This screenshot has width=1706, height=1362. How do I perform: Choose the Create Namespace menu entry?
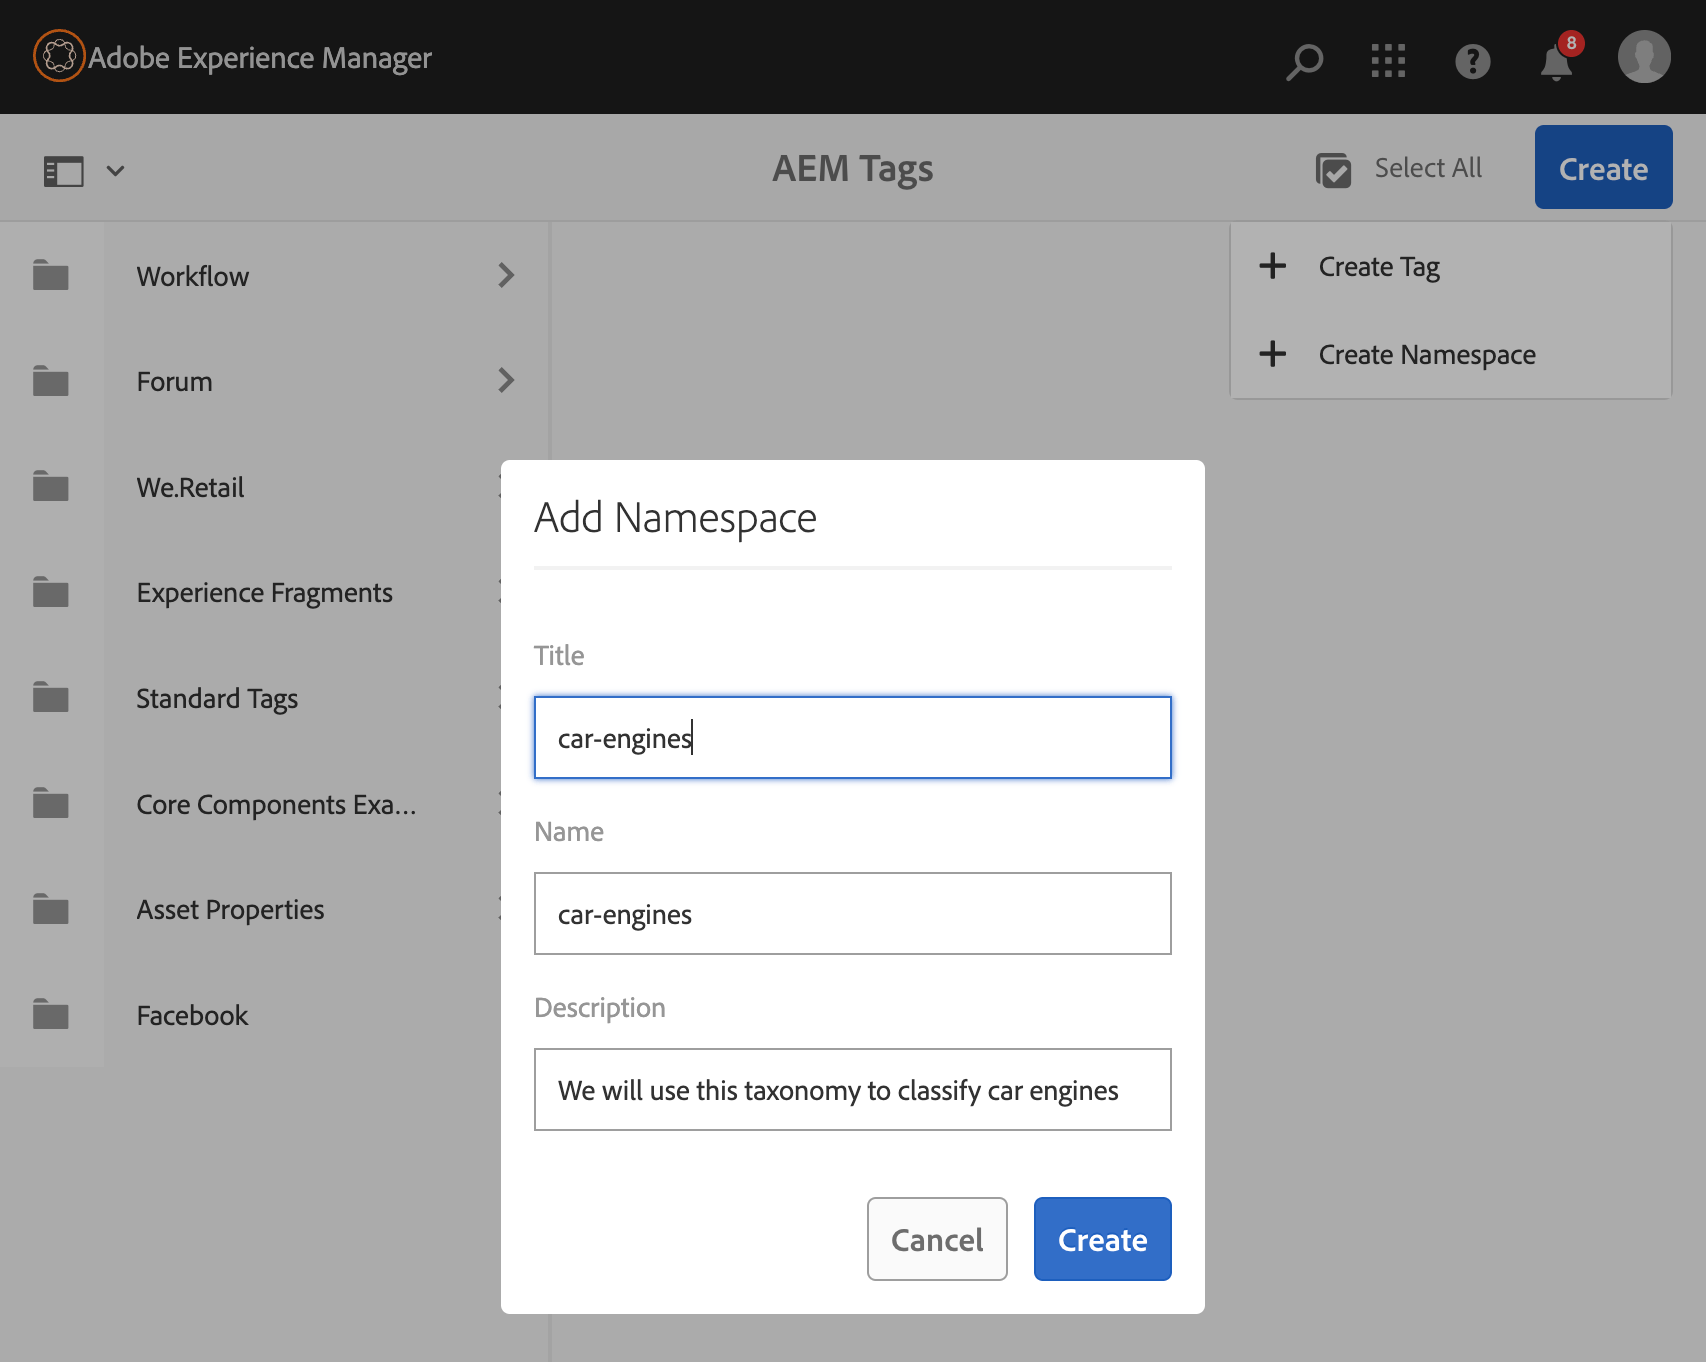(x=1450, y=354)
